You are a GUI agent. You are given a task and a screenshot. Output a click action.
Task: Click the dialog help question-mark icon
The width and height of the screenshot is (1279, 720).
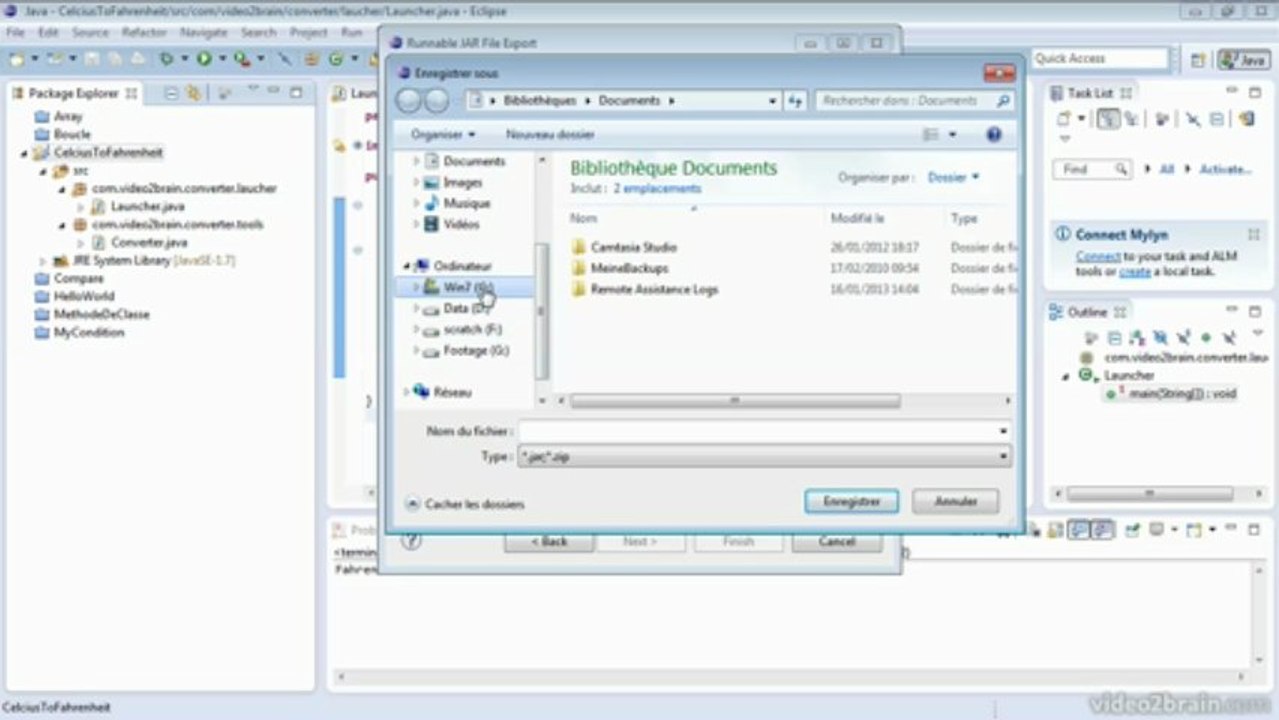coord(993,134)
